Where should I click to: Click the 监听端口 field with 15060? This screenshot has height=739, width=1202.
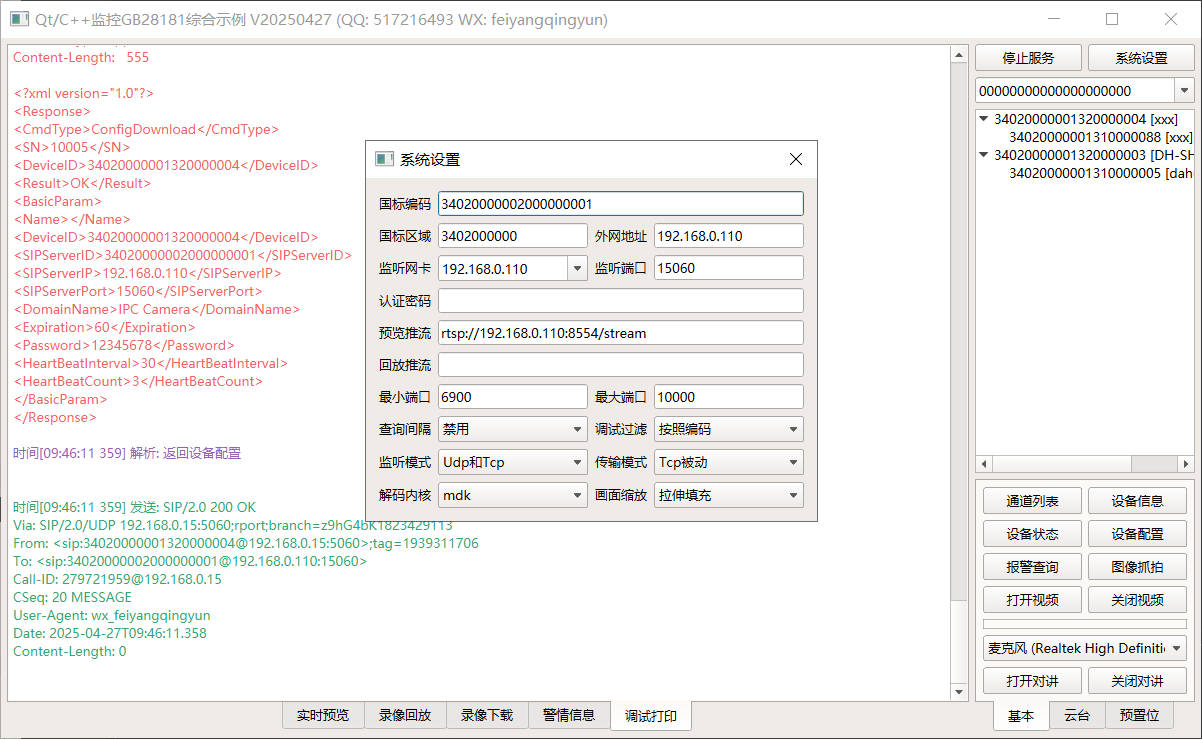coord(728,268)
